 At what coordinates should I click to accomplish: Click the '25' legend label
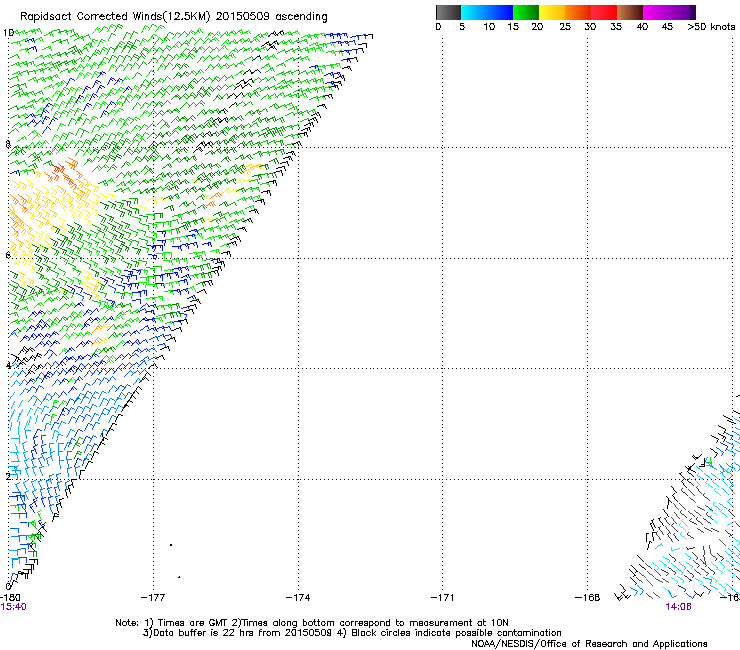[x=565, y=27]
